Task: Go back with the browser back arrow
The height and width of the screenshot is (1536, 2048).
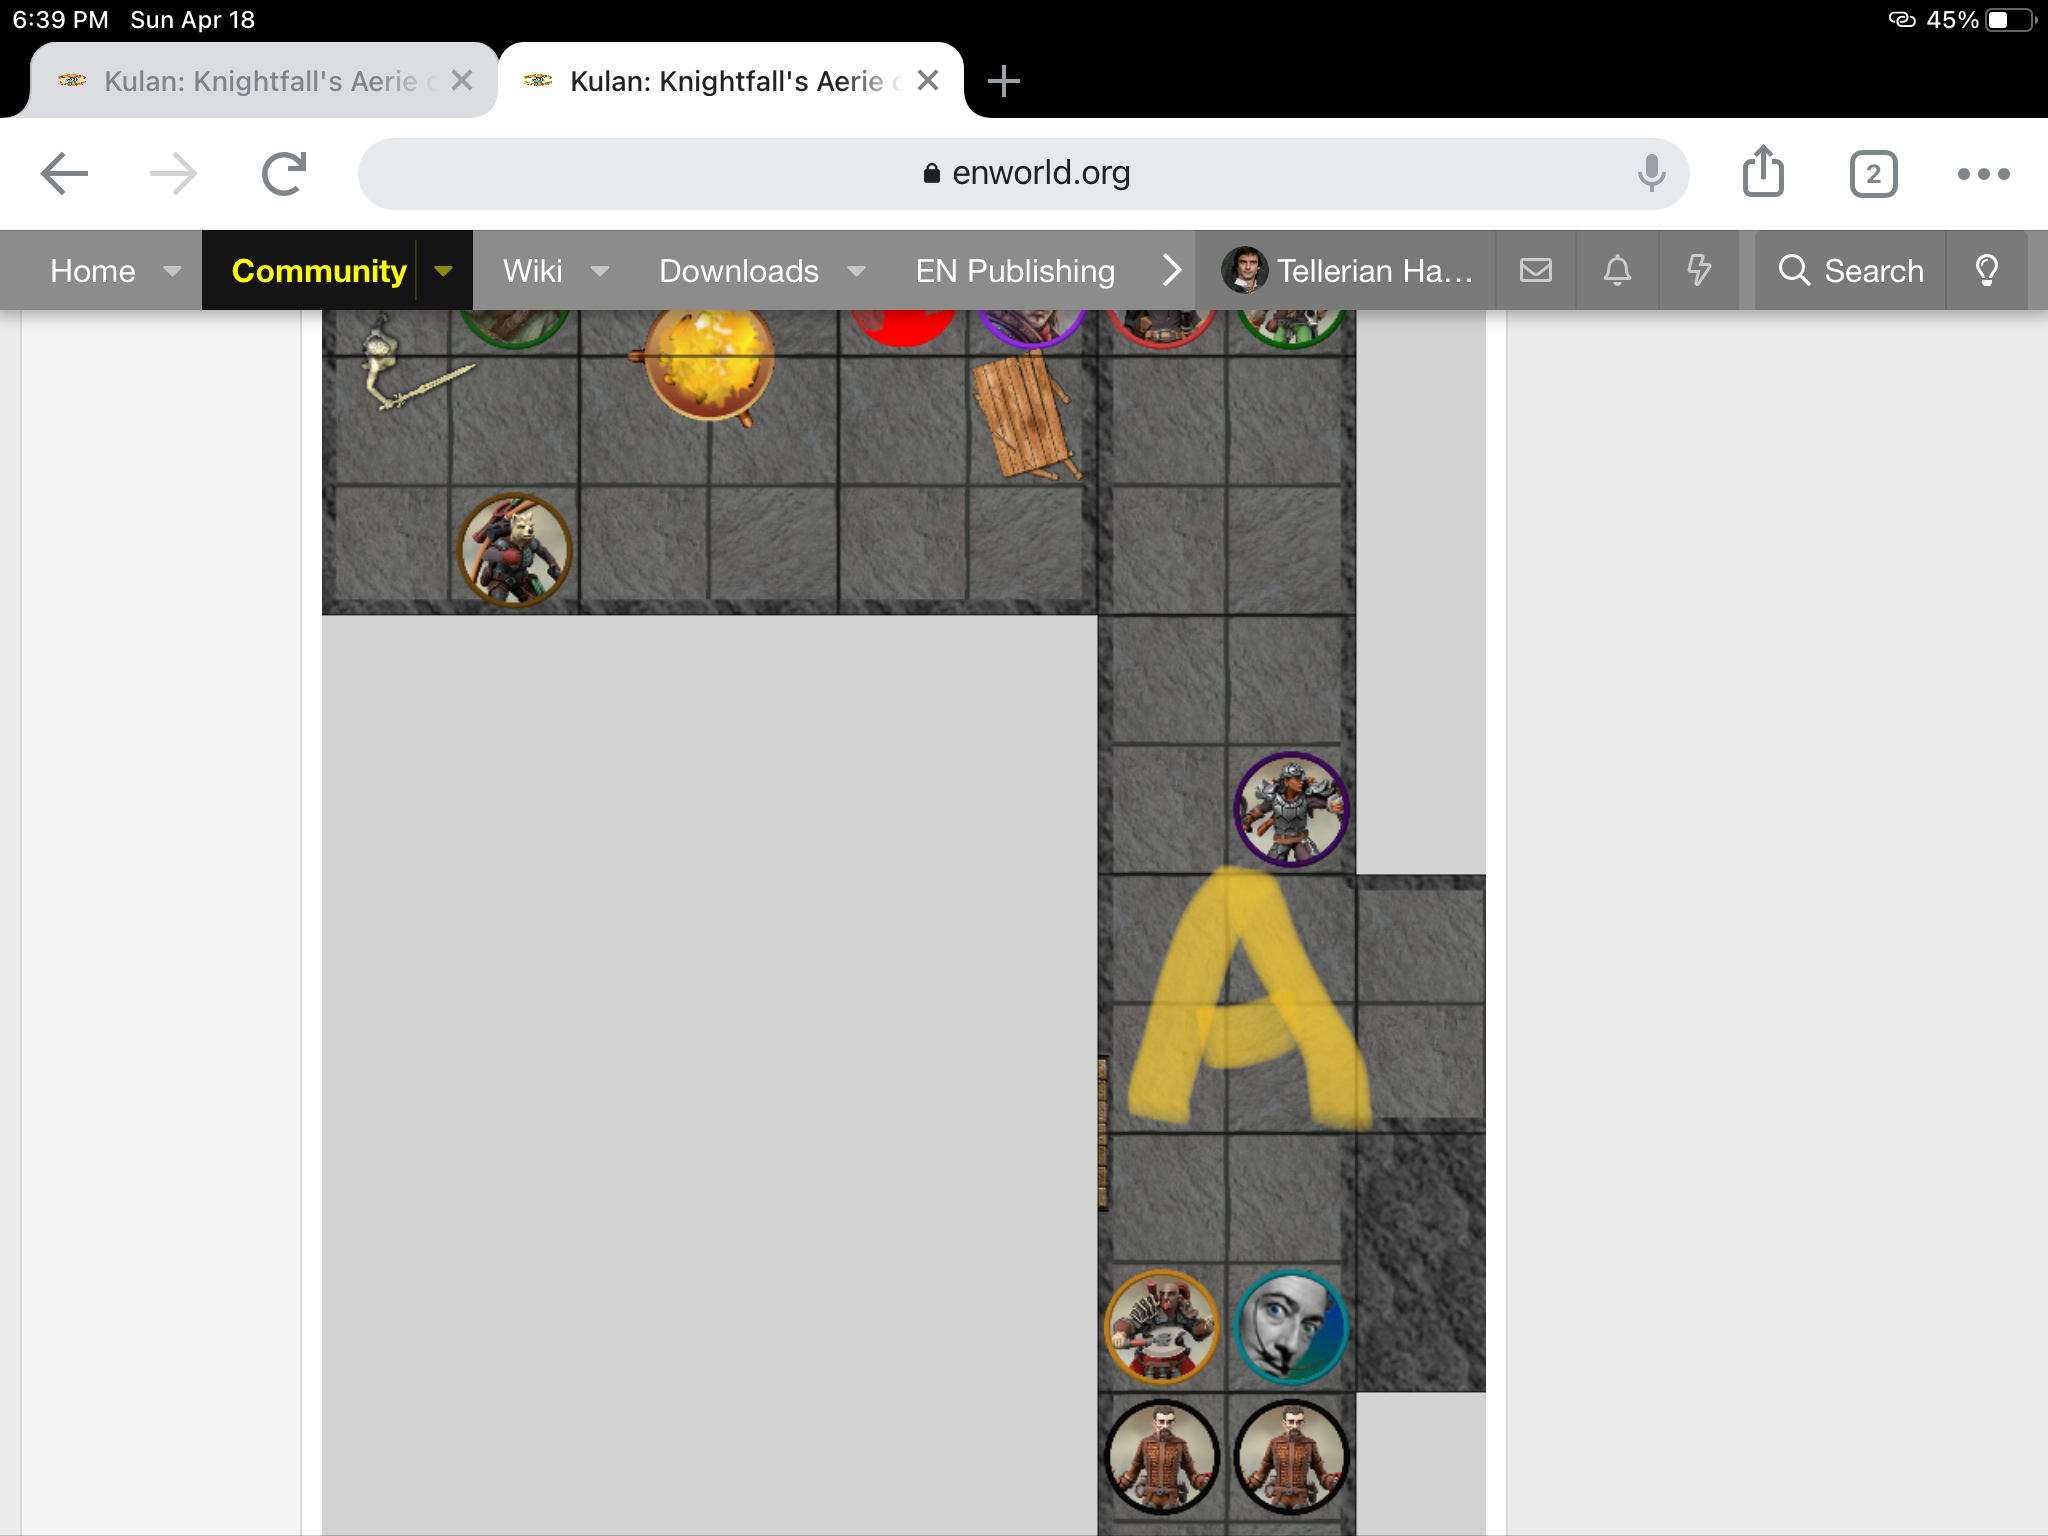Action: [65, 174]
